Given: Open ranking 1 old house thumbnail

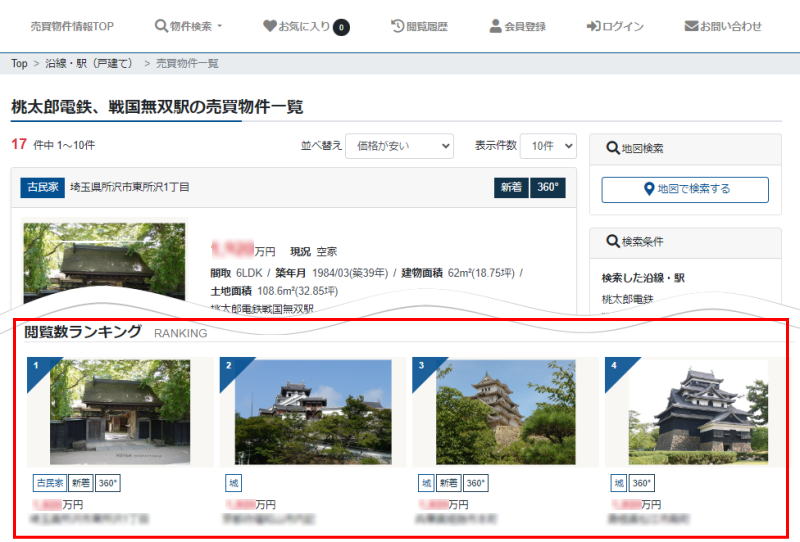Looking at the screenshot, I should 120,412.
